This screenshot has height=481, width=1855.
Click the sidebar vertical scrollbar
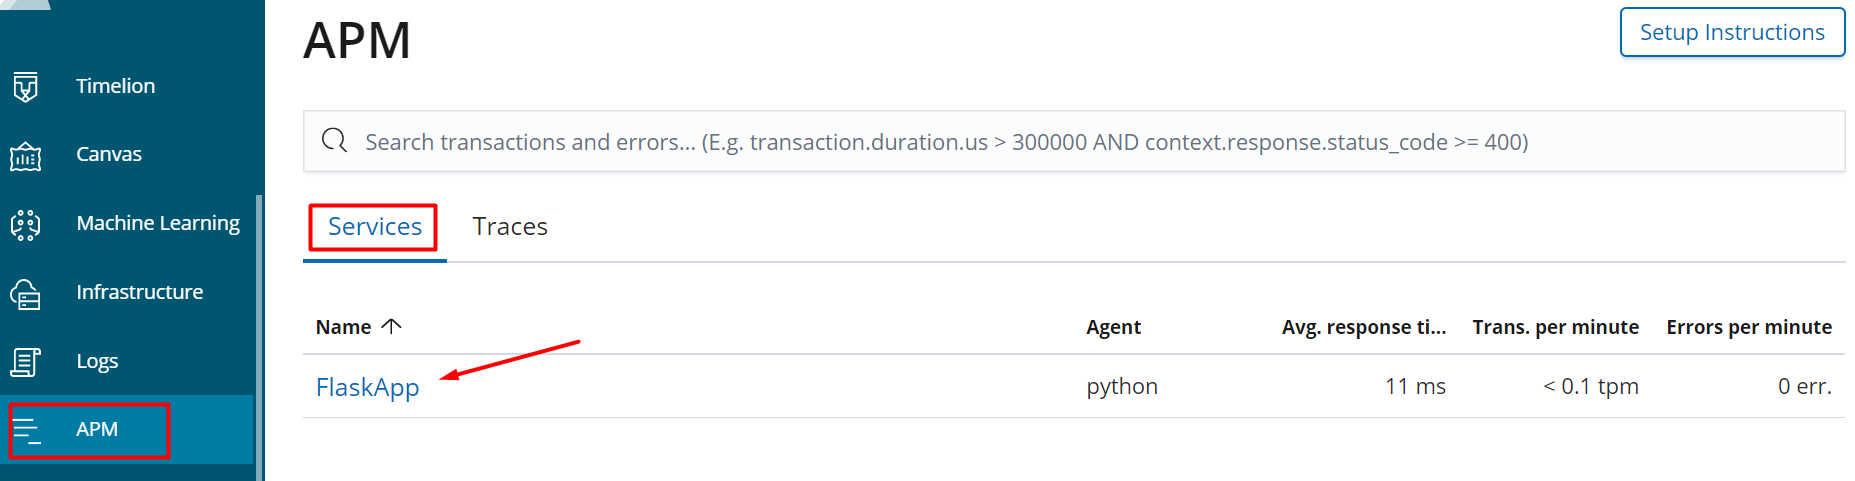260,330
